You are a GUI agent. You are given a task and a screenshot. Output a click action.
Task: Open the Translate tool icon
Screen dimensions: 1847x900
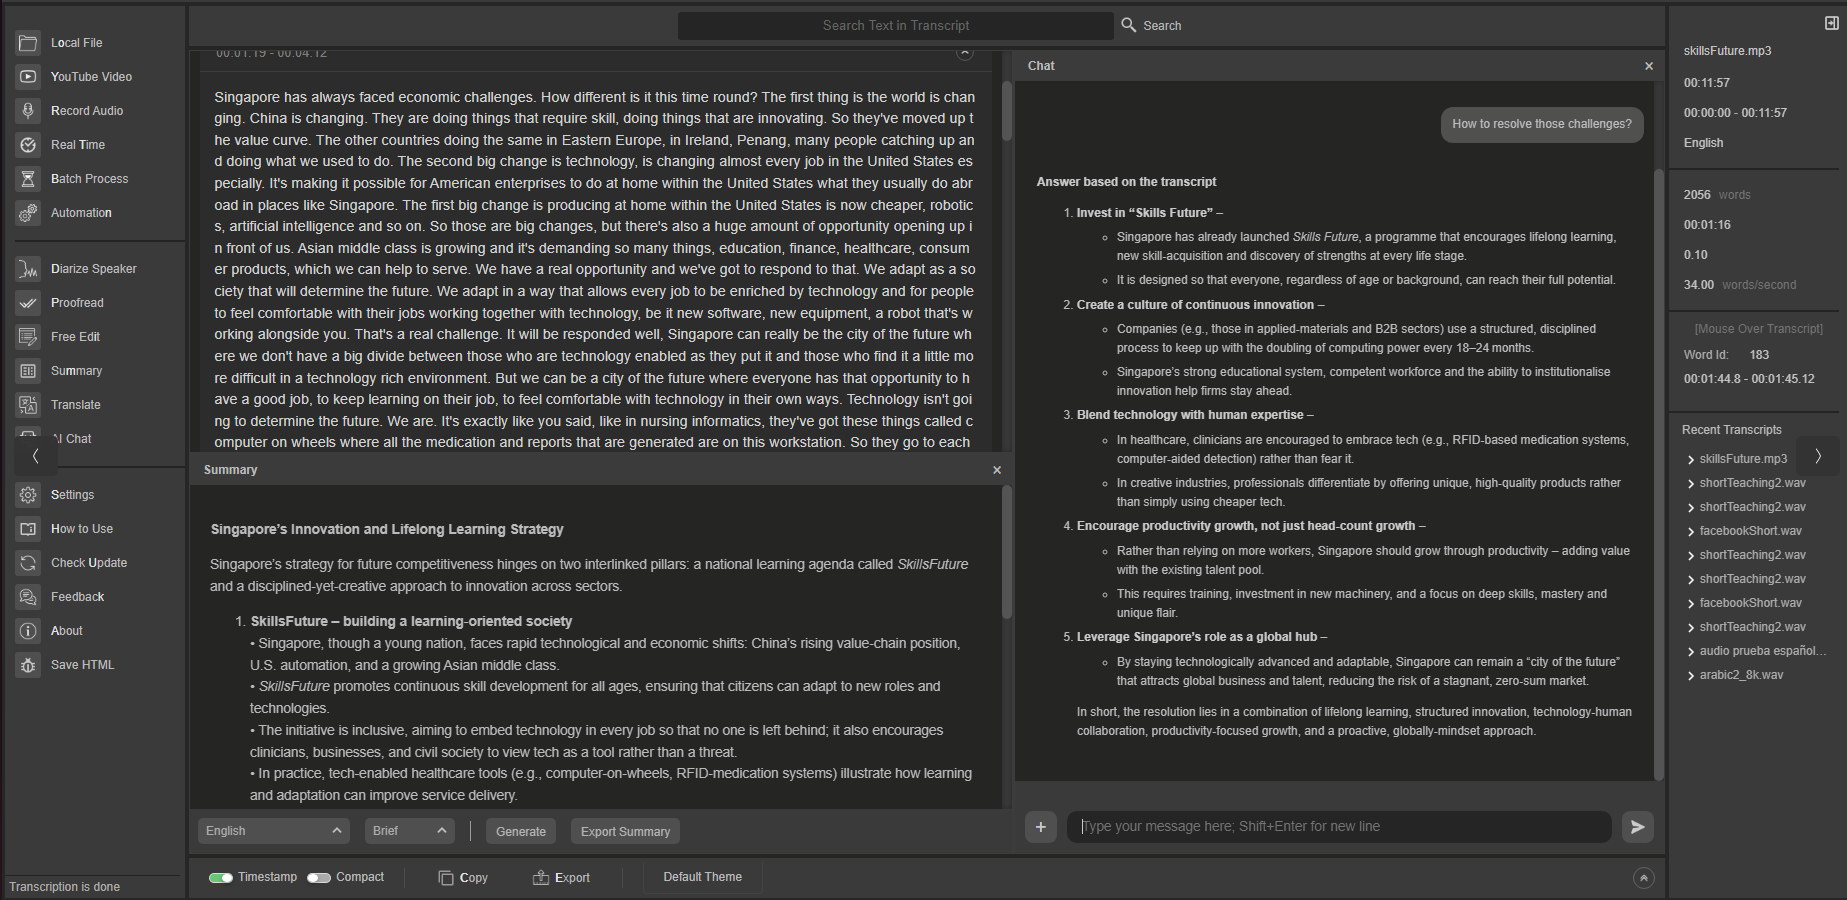click(28, 405)
